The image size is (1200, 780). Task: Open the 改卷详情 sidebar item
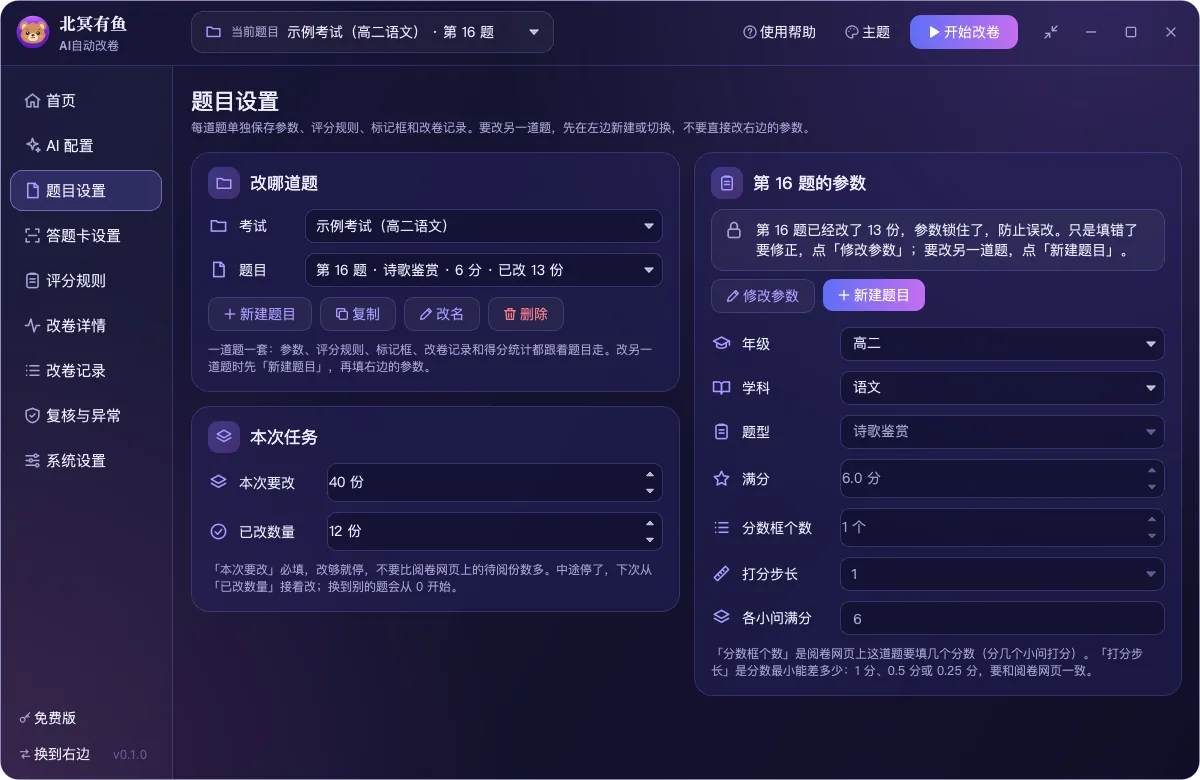click(86, 326)
